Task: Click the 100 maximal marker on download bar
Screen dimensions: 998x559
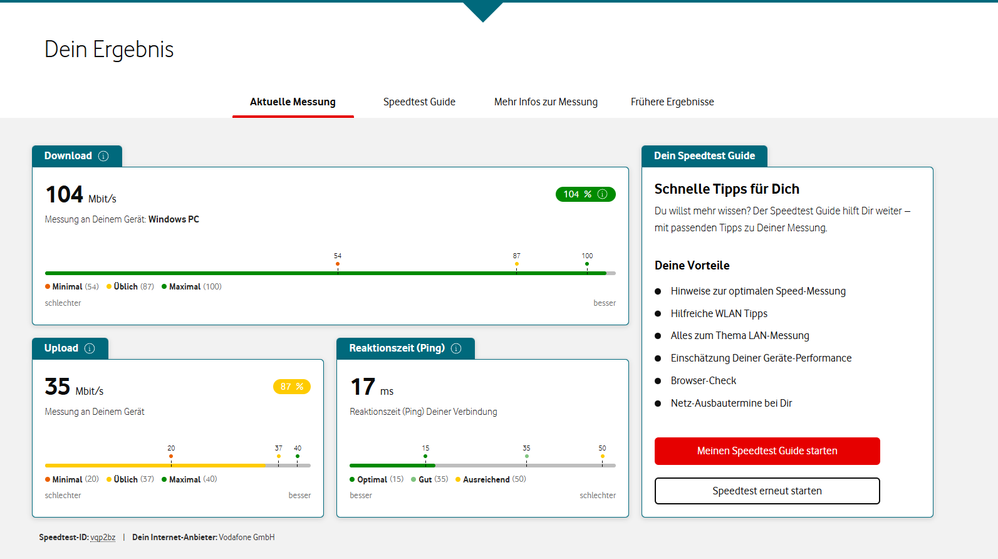Action: tap(587, 263)
